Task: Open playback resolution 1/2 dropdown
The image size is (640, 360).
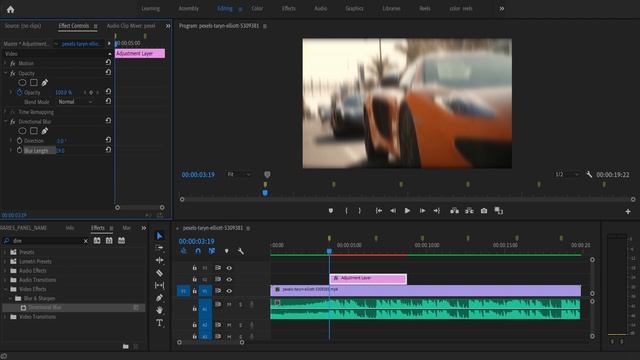Action: coord(567,174)
